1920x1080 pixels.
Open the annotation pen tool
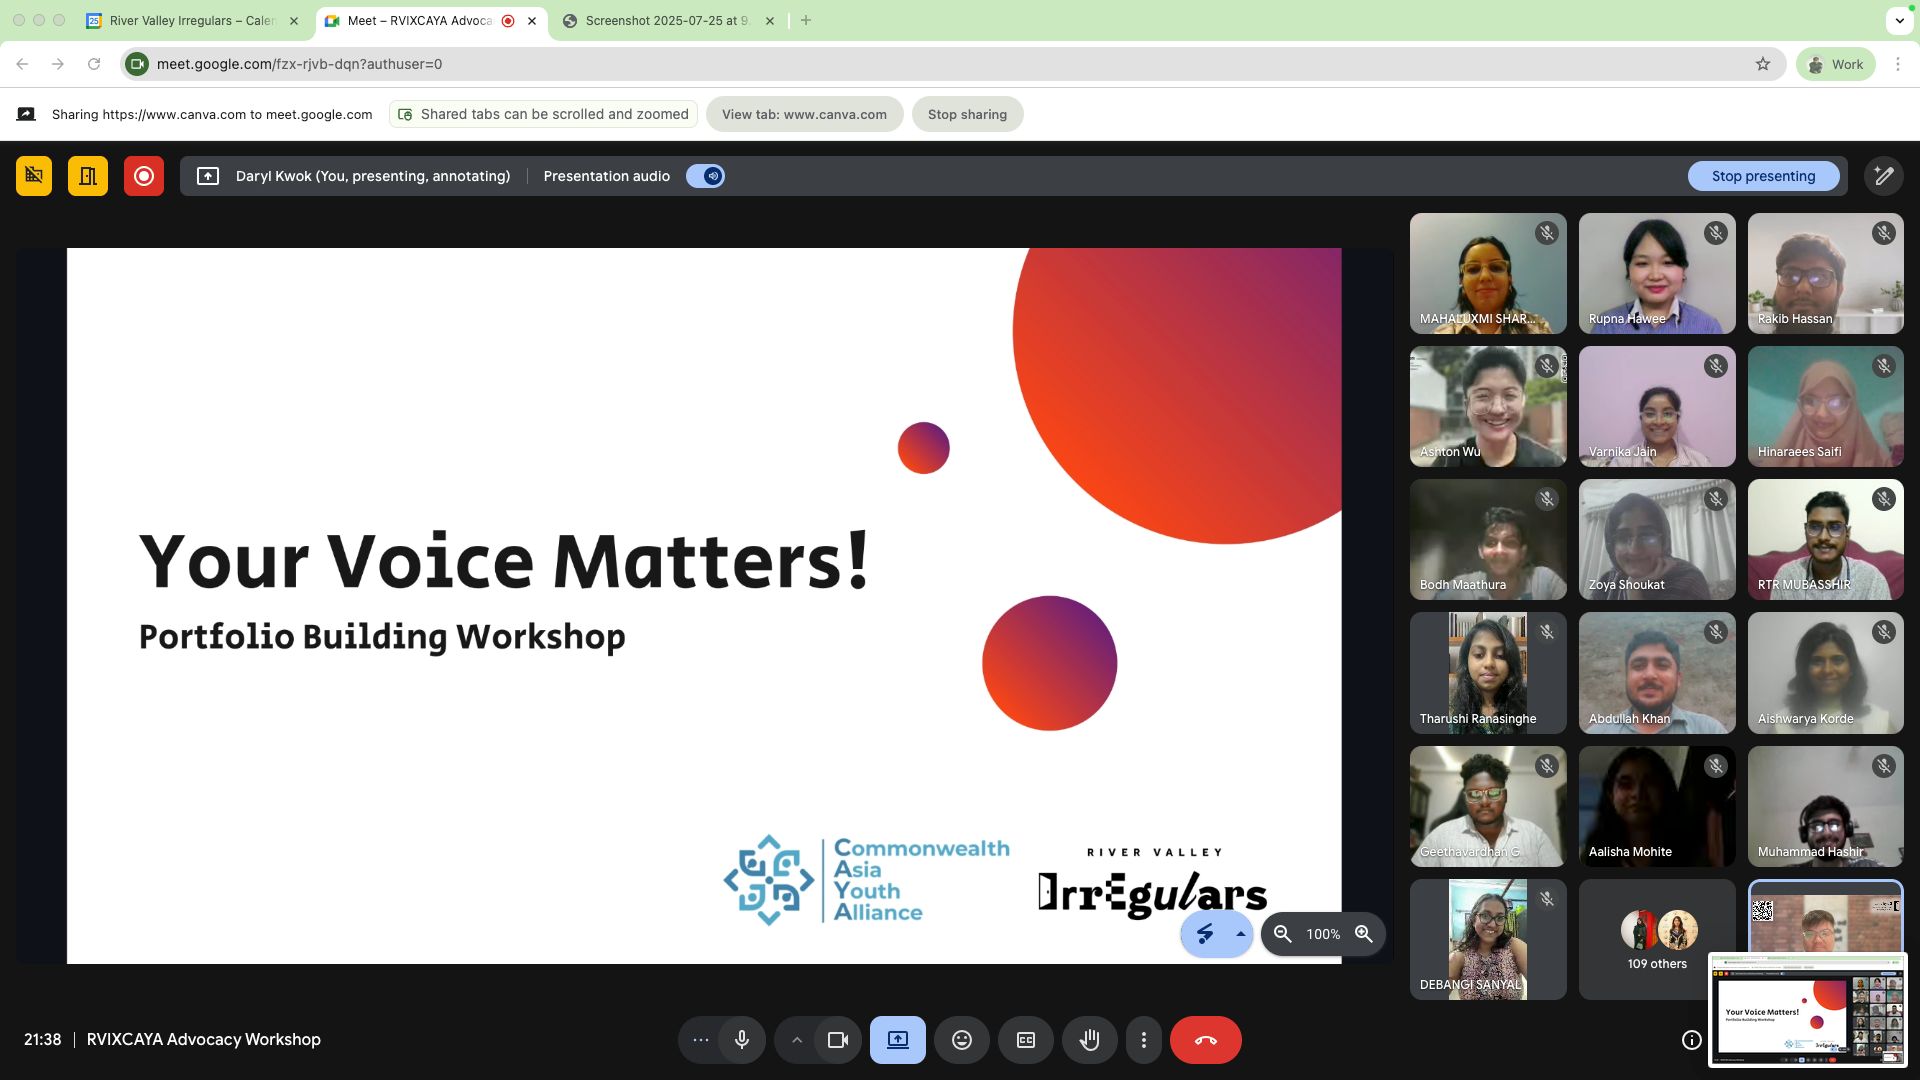pyautogui.click(x=1884, y=176)
